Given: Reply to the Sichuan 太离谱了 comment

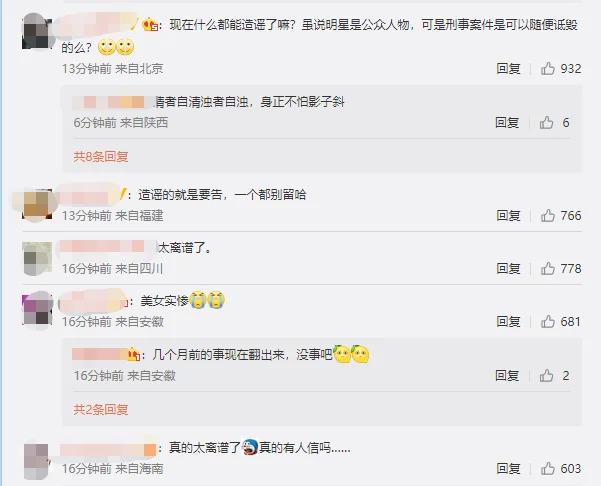Looking at the screenshot, I should (x=508, y=269).
